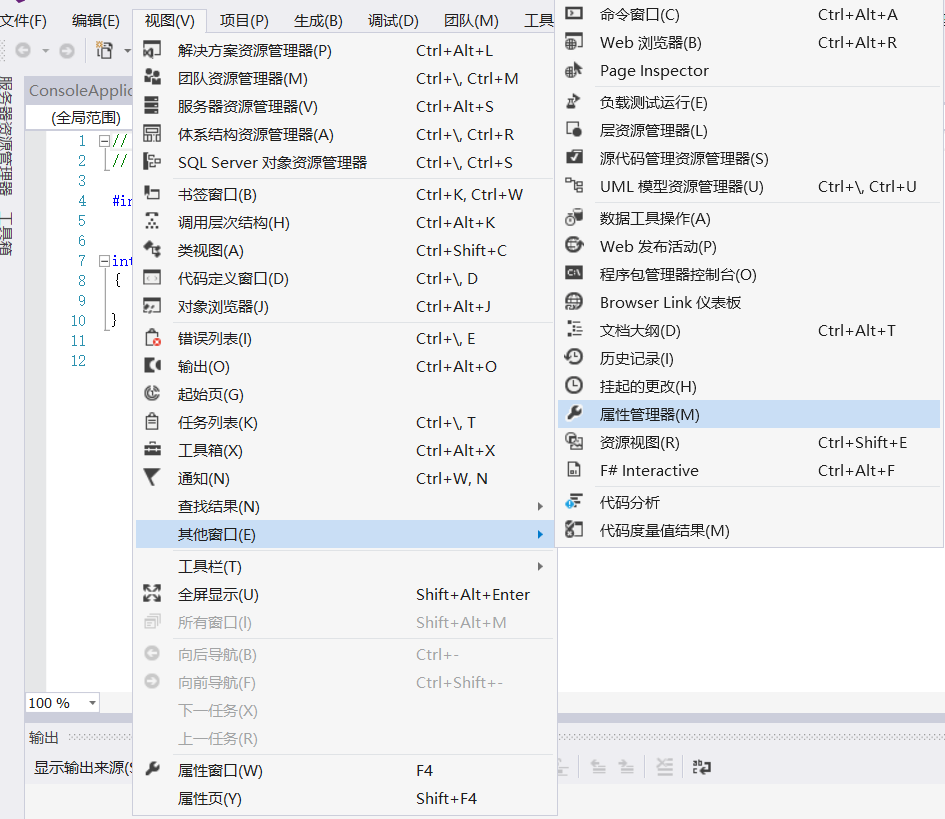Image resolution: width=945 pixels, height=819 pixels.
Task: Open the 文件(F) menu
Action: point(23,20)
